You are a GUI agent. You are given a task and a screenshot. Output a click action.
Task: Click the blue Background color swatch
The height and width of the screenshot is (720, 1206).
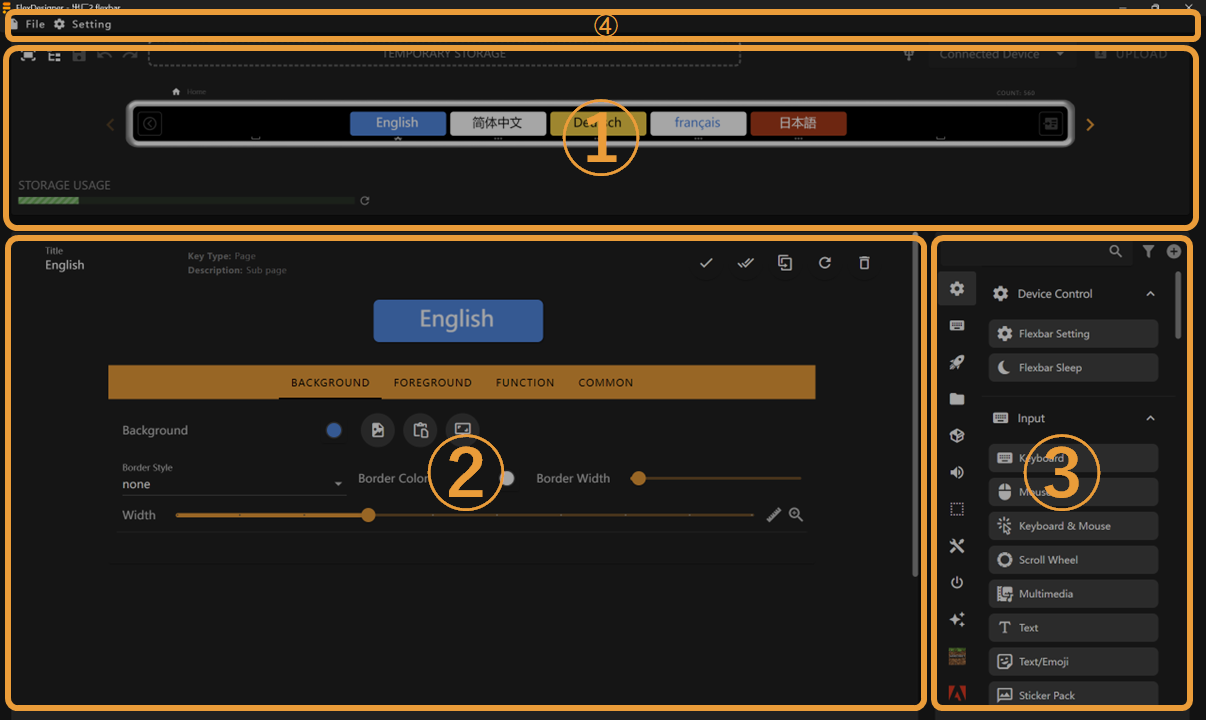(x=334, y=430)
